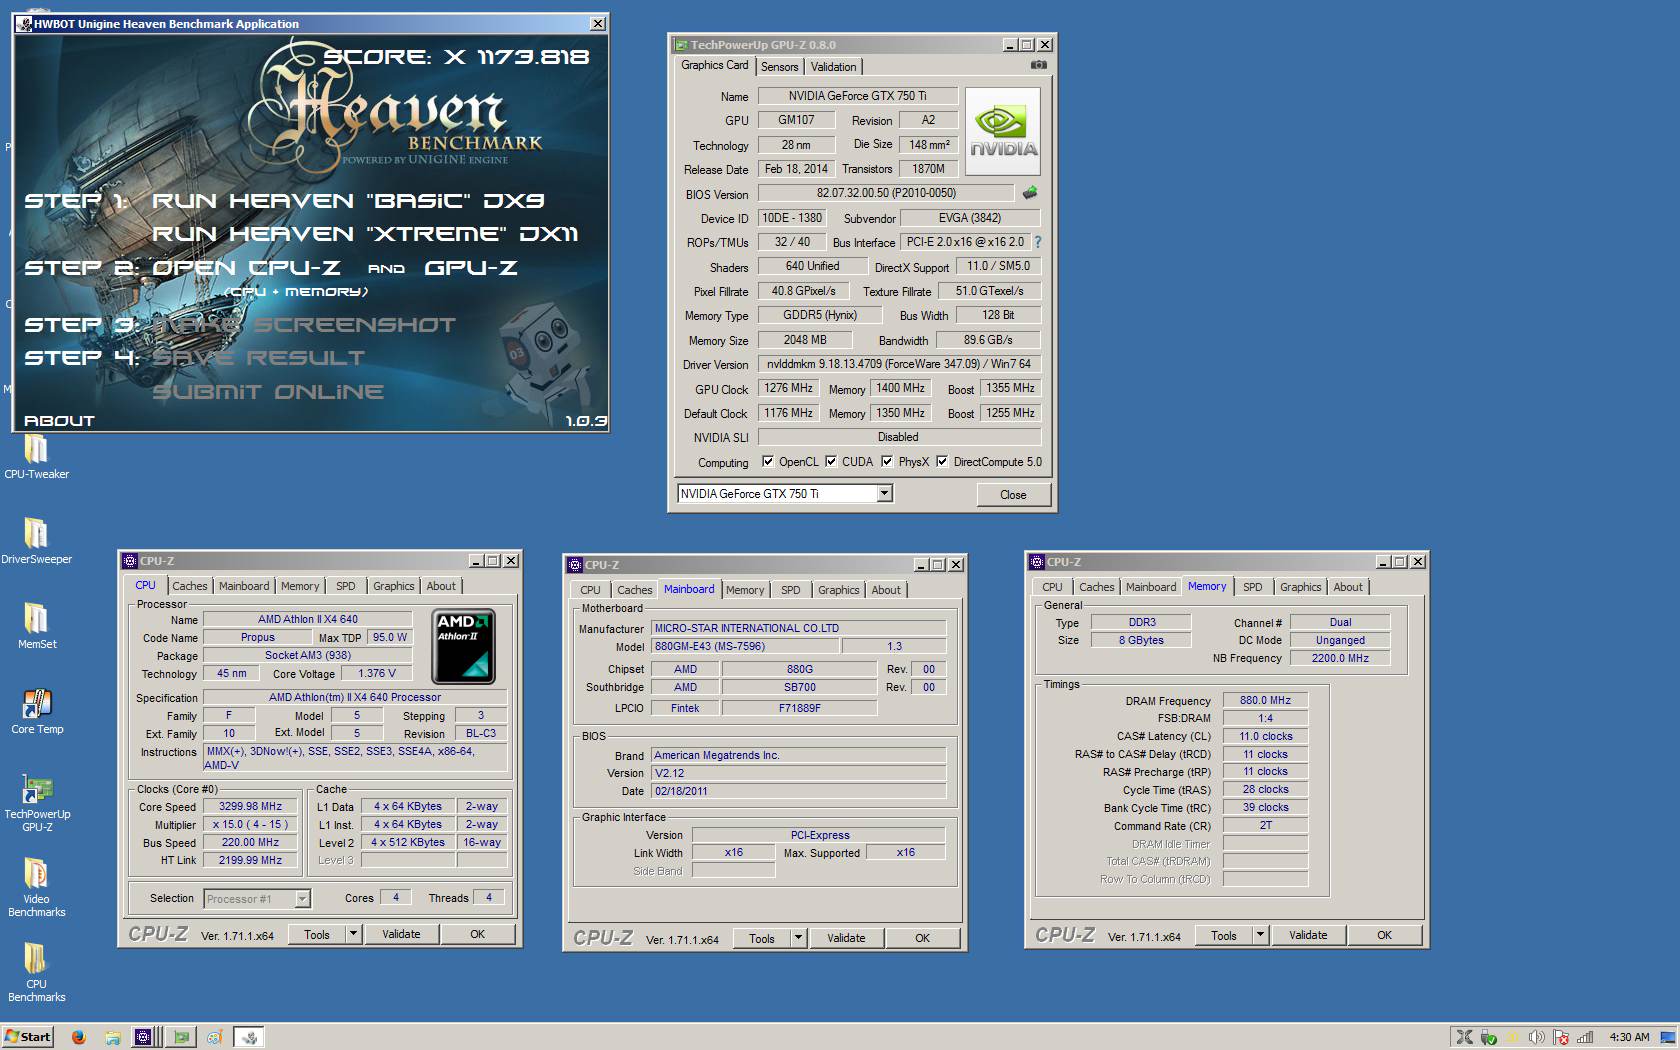
Task: Click the Start button
Action: click(28, 1037)
